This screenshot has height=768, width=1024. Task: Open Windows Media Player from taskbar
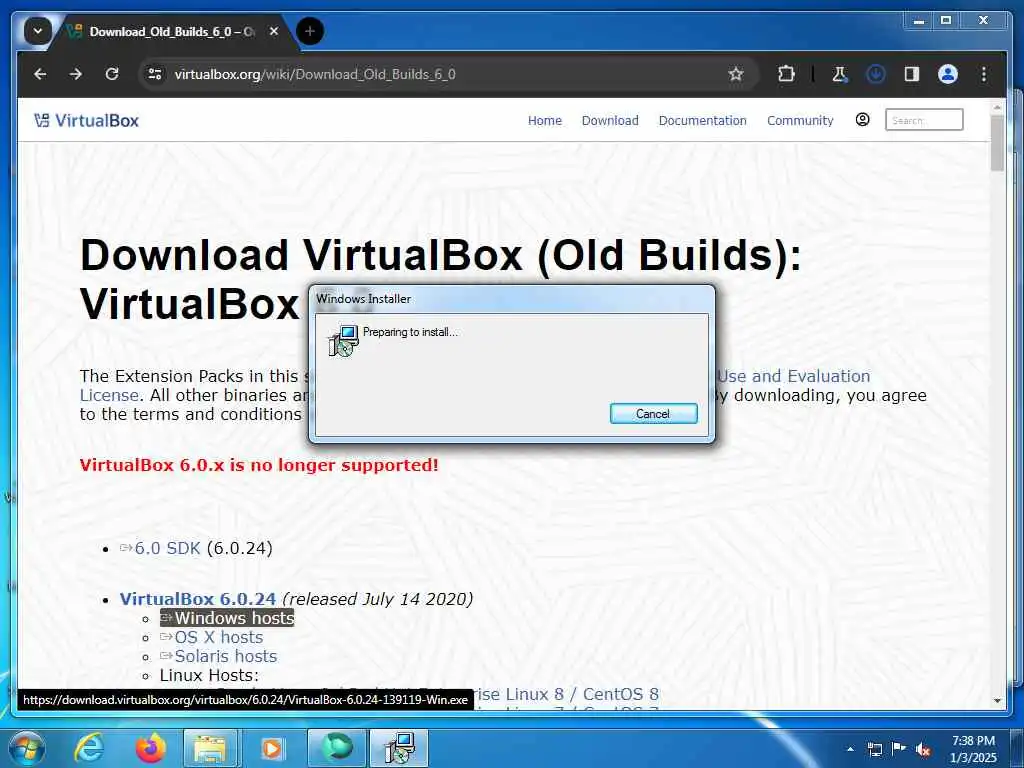tap(272, 748)
